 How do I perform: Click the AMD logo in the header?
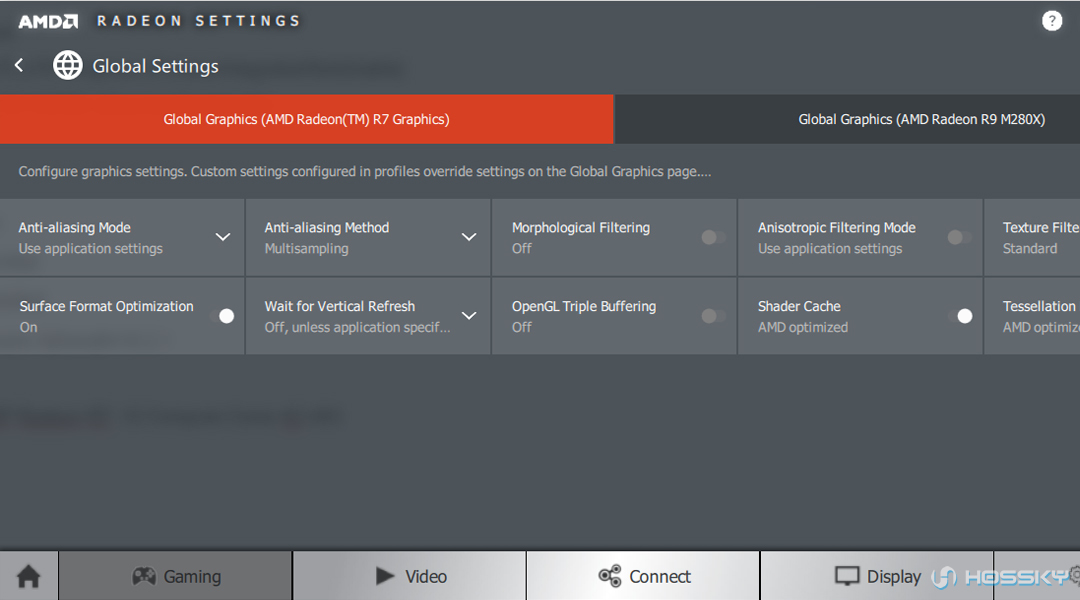click(48, 21)
